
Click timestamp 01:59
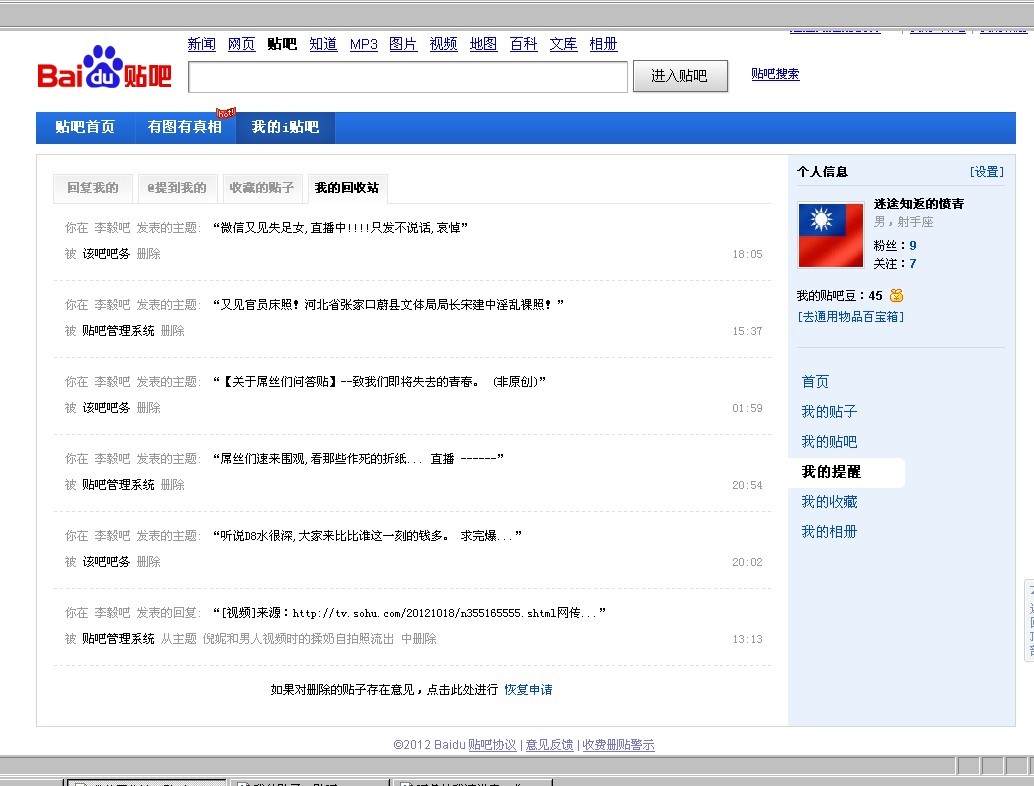[747, 408]
